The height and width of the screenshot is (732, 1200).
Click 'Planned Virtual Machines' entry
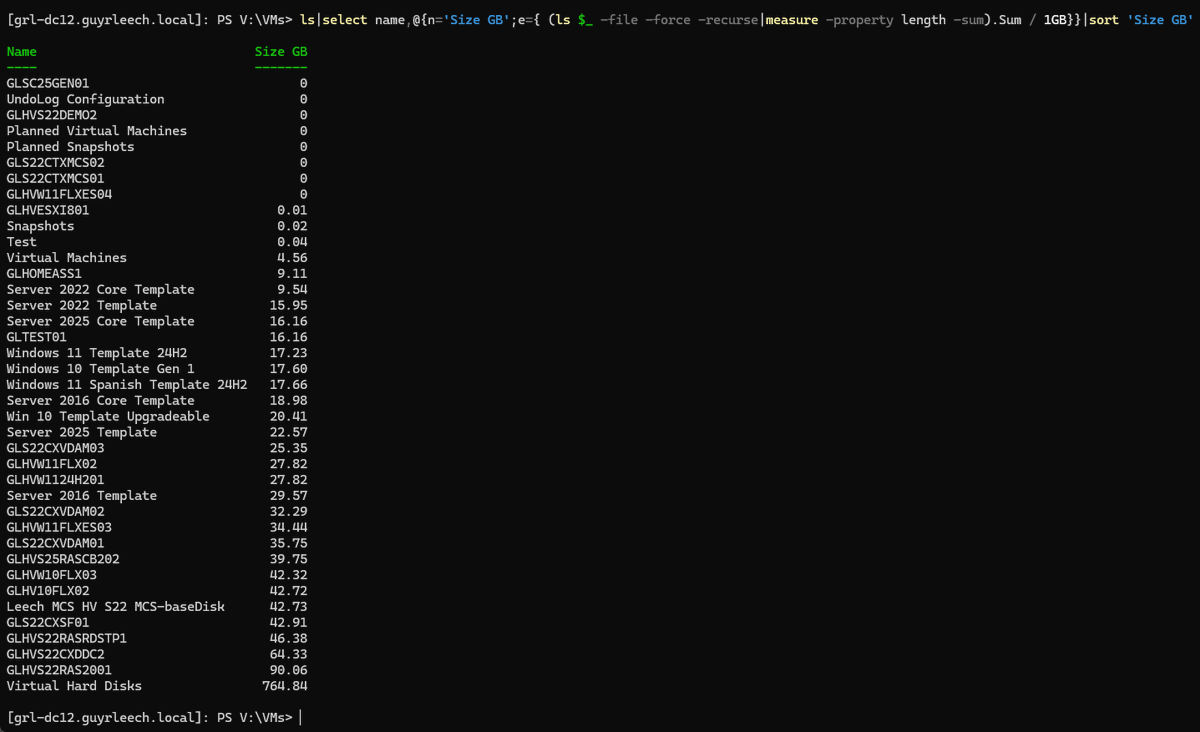[x=96, y=131]
